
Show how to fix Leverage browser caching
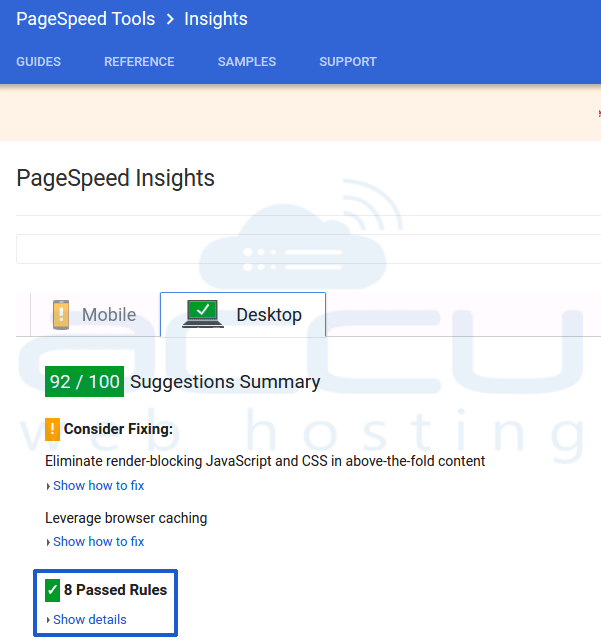coord(99,541)
